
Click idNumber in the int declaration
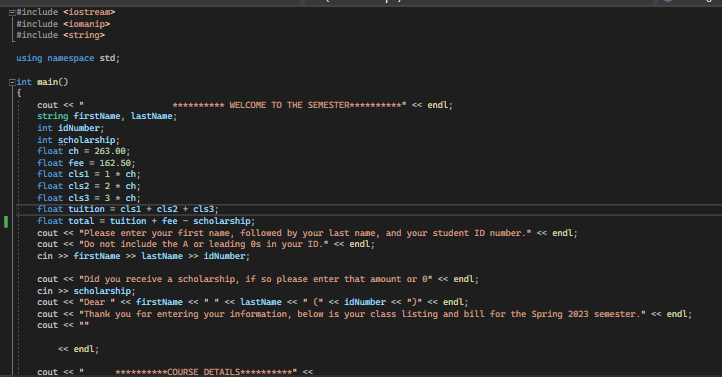[79, 128]
